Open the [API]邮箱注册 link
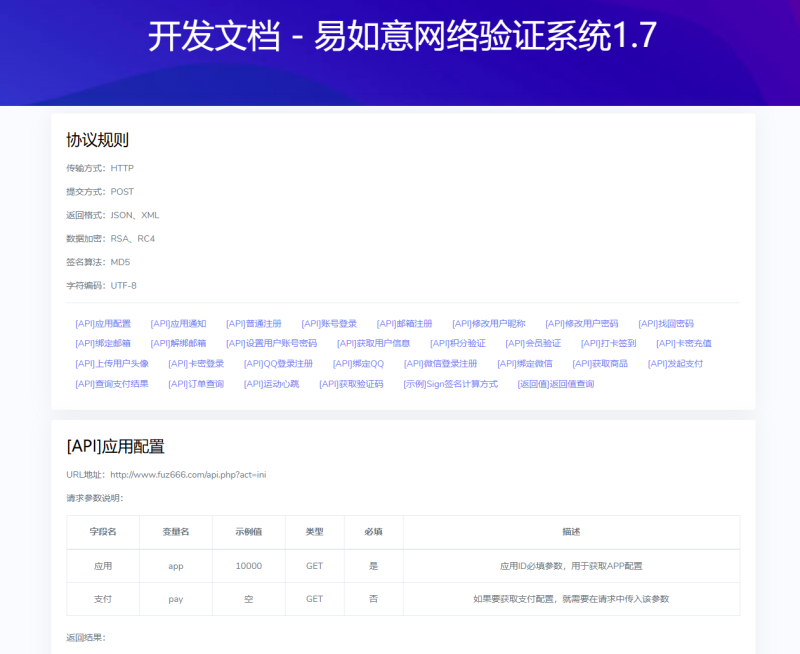This screenshot has width=800, height=654. pyautogui.click(x=406, y=322)
